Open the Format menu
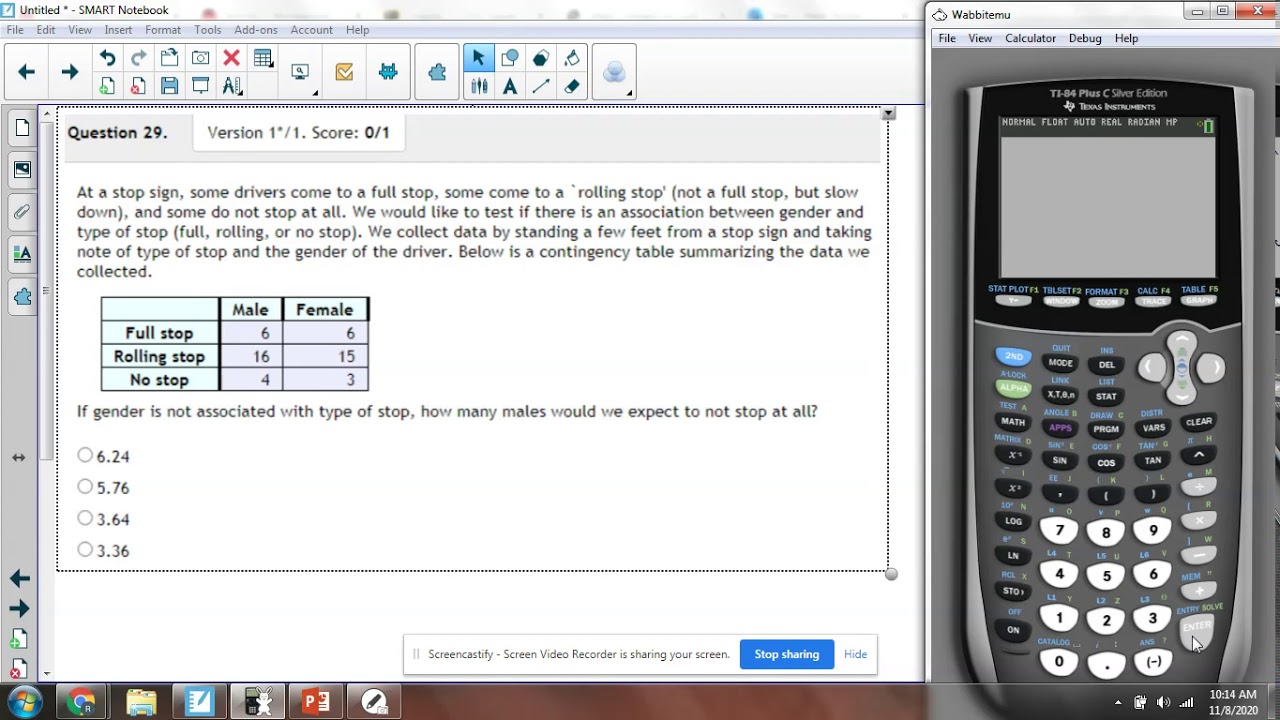Image resolution: width=1280 pixels, height=720 pixels. pos(163,30)
